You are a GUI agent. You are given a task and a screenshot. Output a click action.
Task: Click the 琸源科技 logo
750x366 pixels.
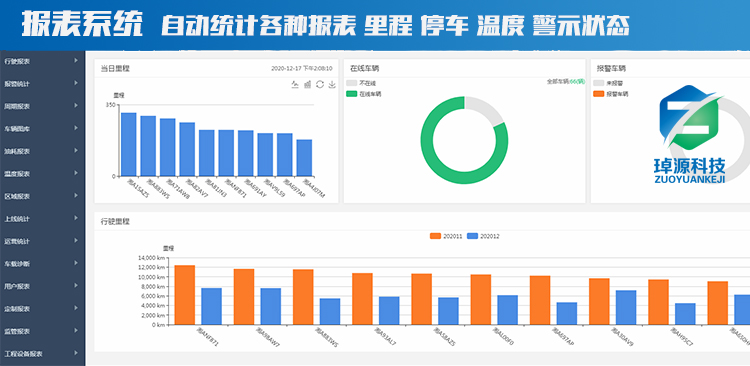[x=689, y=134]
